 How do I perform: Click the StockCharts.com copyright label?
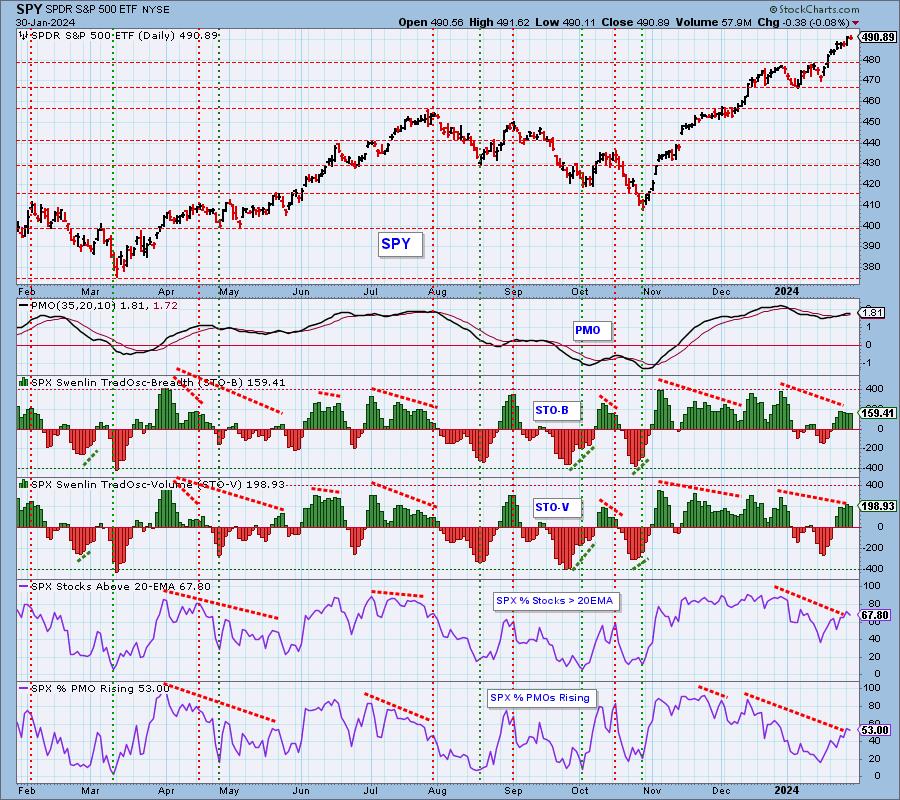(x=814, y=9)
